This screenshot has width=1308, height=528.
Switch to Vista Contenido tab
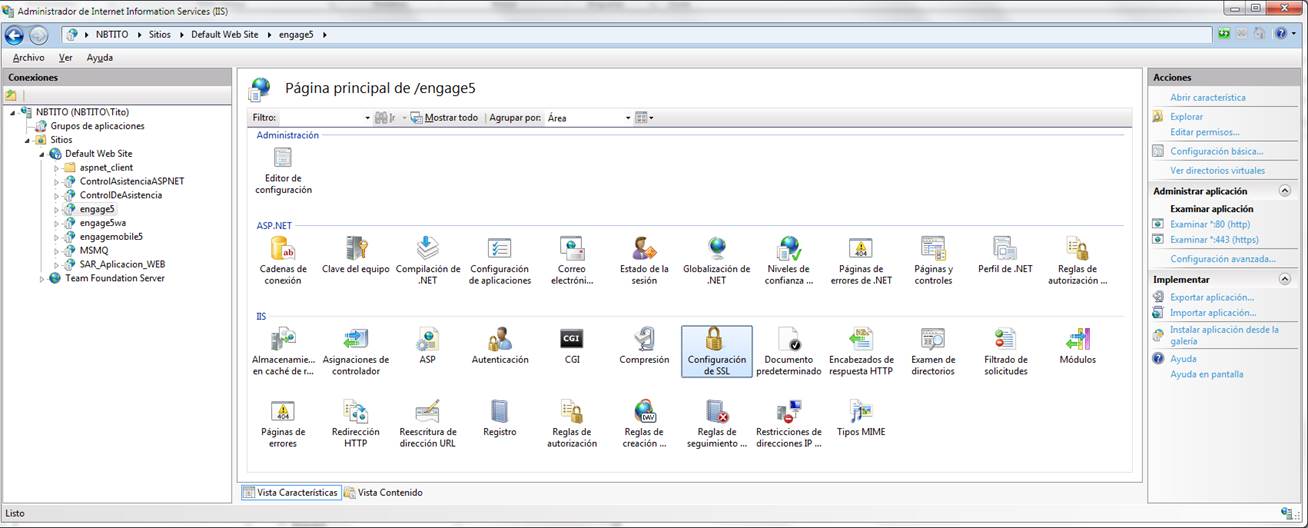point(384,493)
